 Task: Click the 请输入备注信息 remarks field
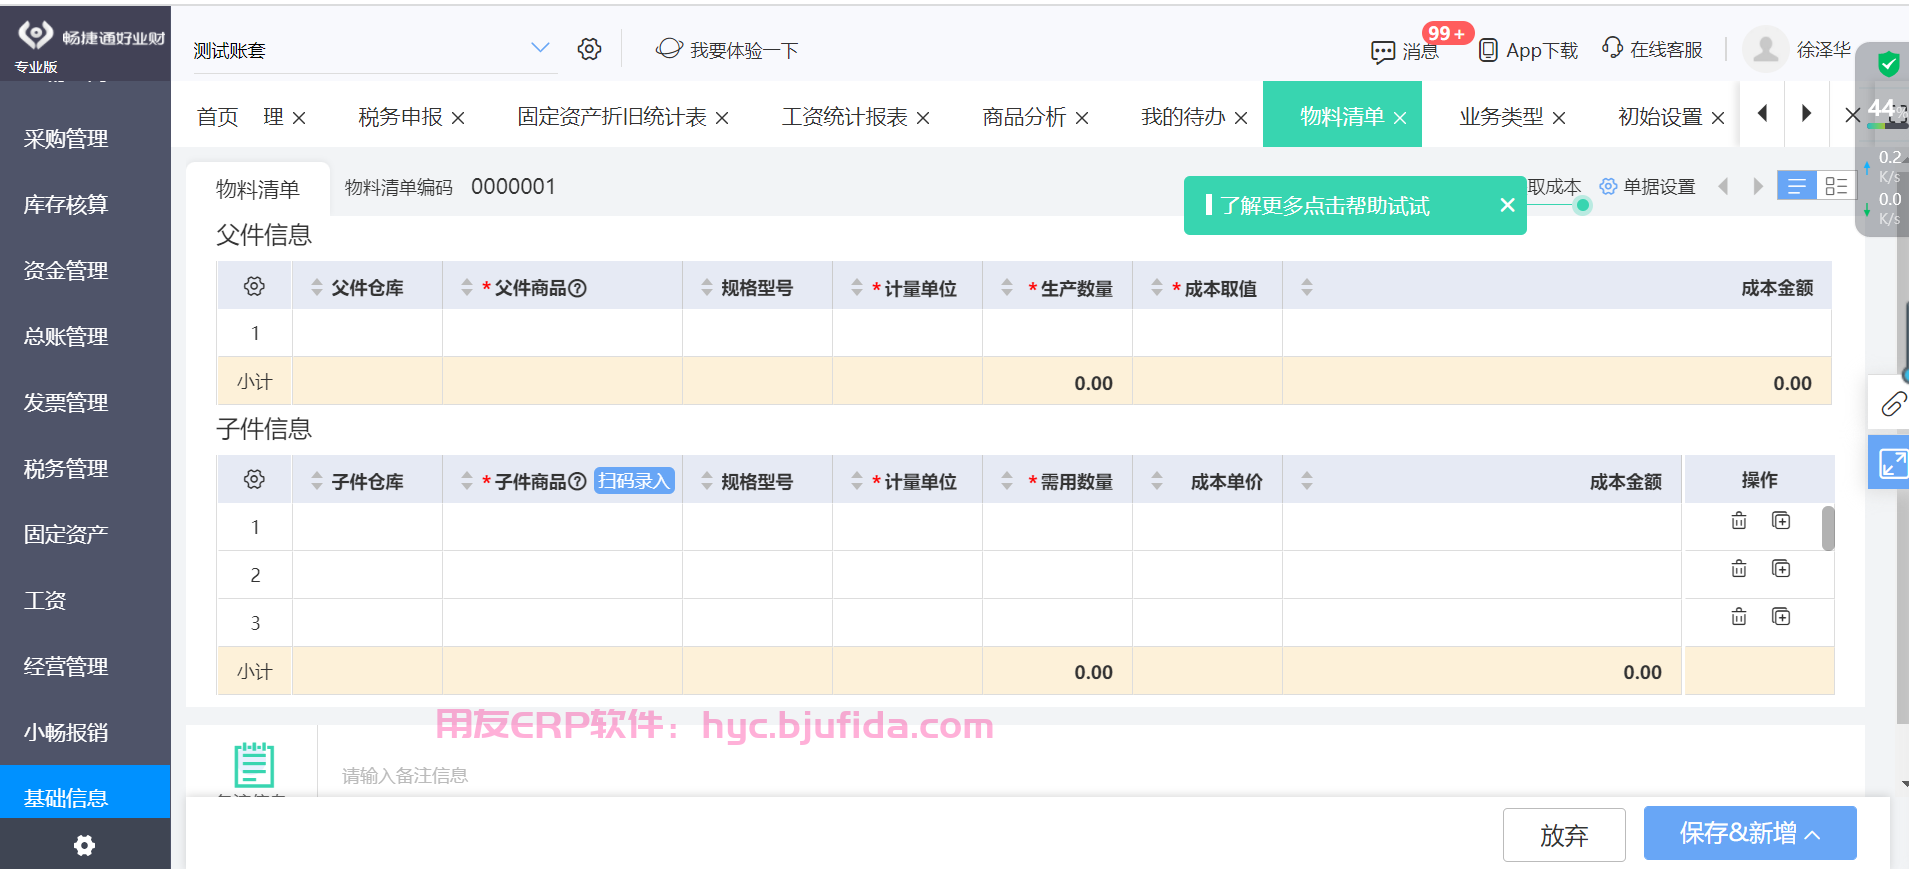pyautogui.click(x=1090, y=775)
